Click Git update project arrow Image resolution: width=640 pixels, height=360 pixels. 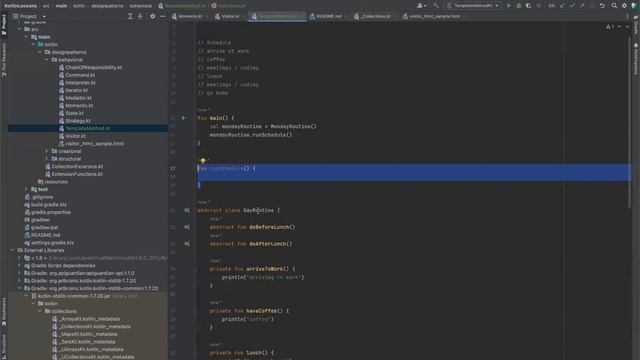coord(562,6)
